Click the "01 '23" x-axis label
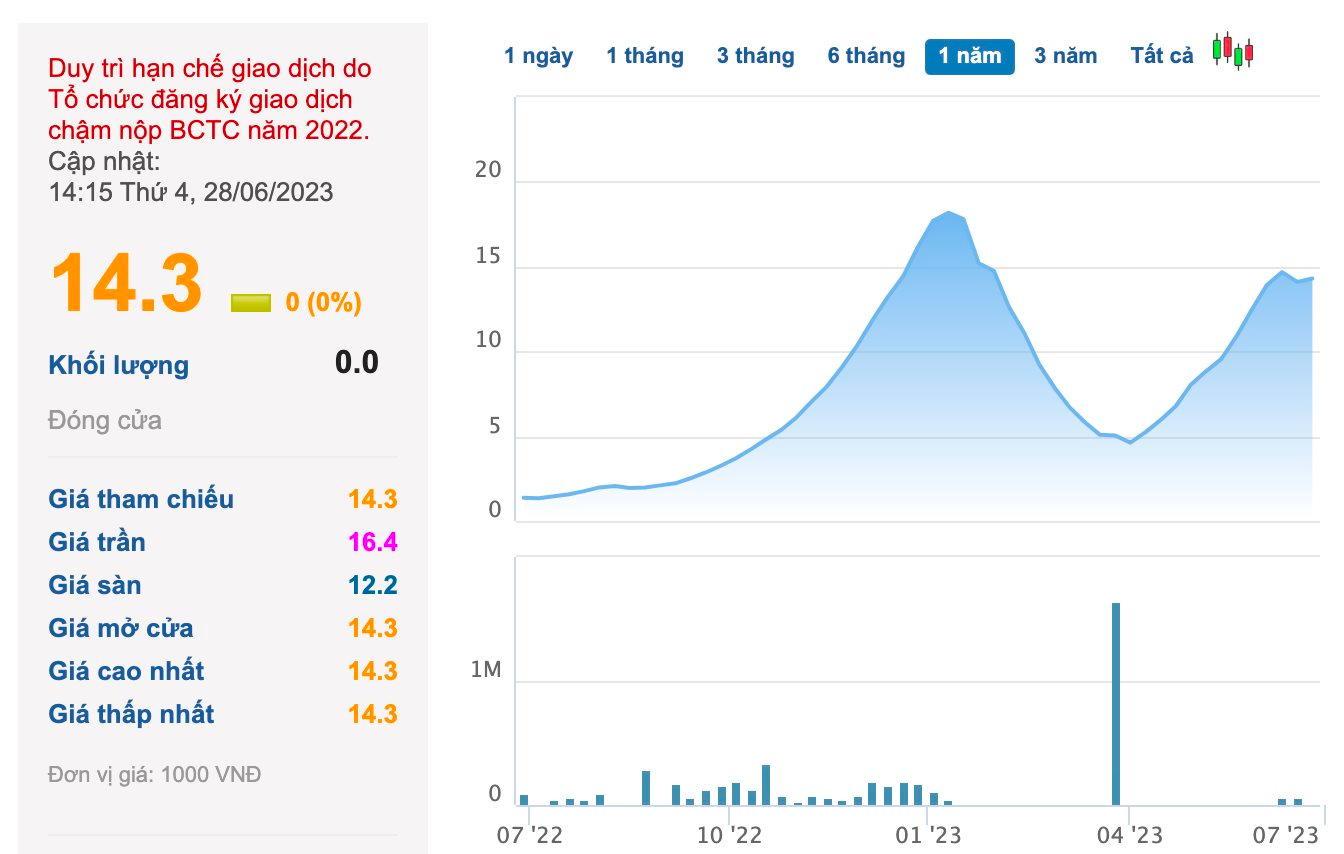This screenshot has width=1344, height=854. tap(929, 834)
